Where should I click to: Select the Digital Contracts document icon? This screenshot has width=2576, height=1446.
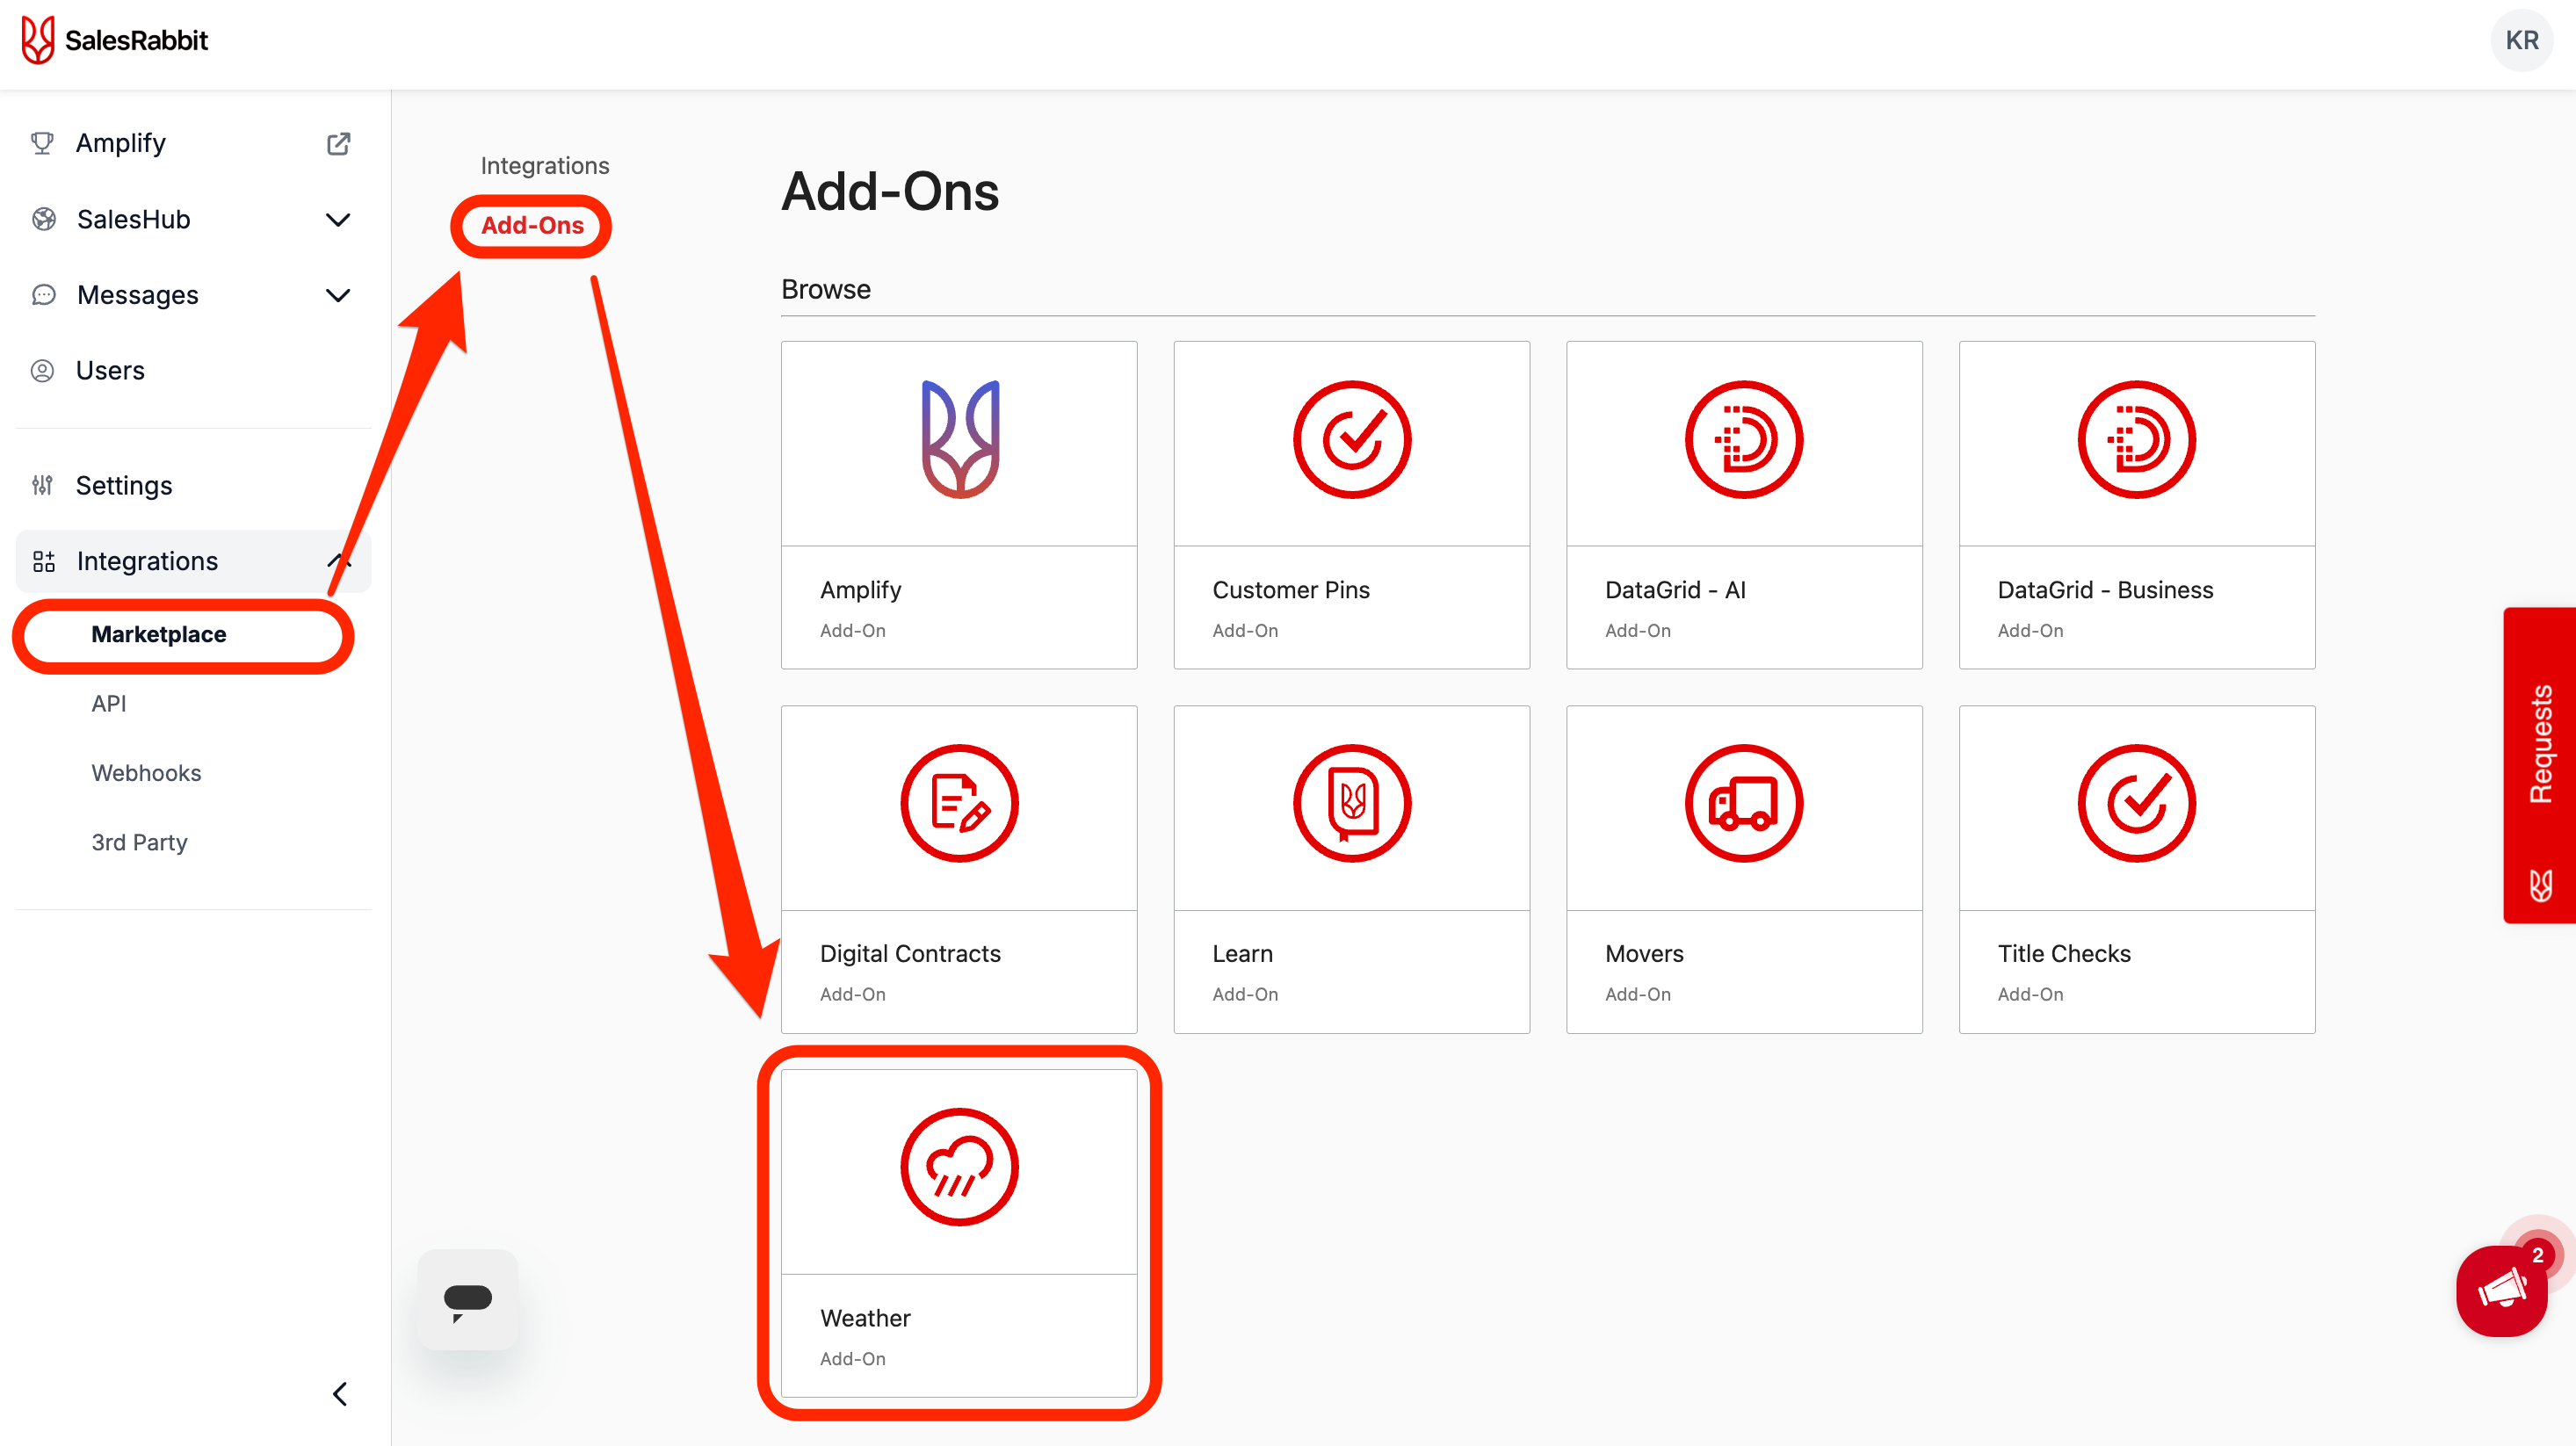coord(958,803)
